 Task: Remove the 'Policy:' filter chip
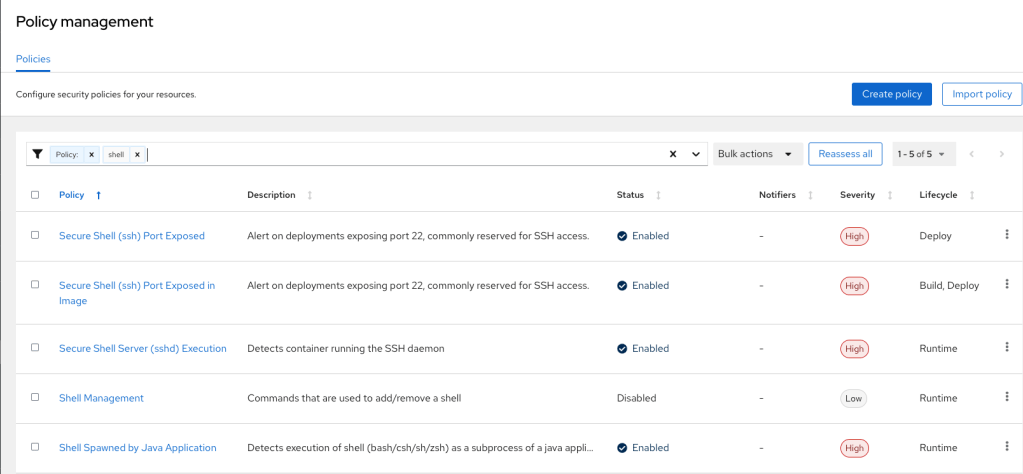click(91, 155)
